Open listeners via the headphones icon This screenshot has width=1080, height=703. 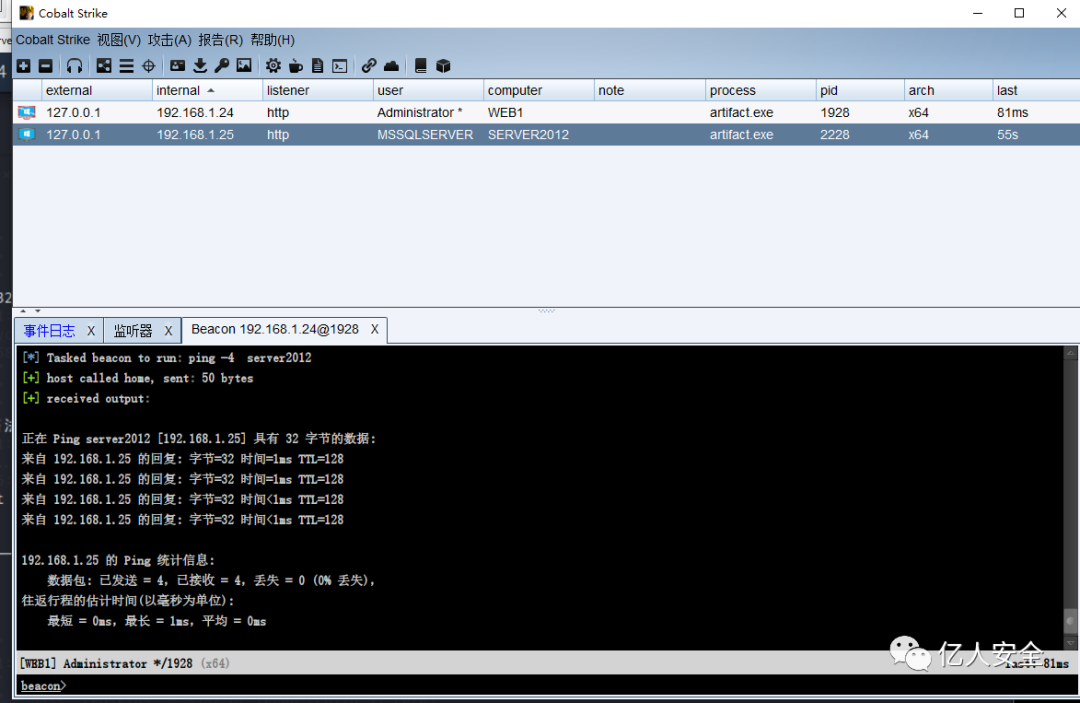click(x=74, y=66)
